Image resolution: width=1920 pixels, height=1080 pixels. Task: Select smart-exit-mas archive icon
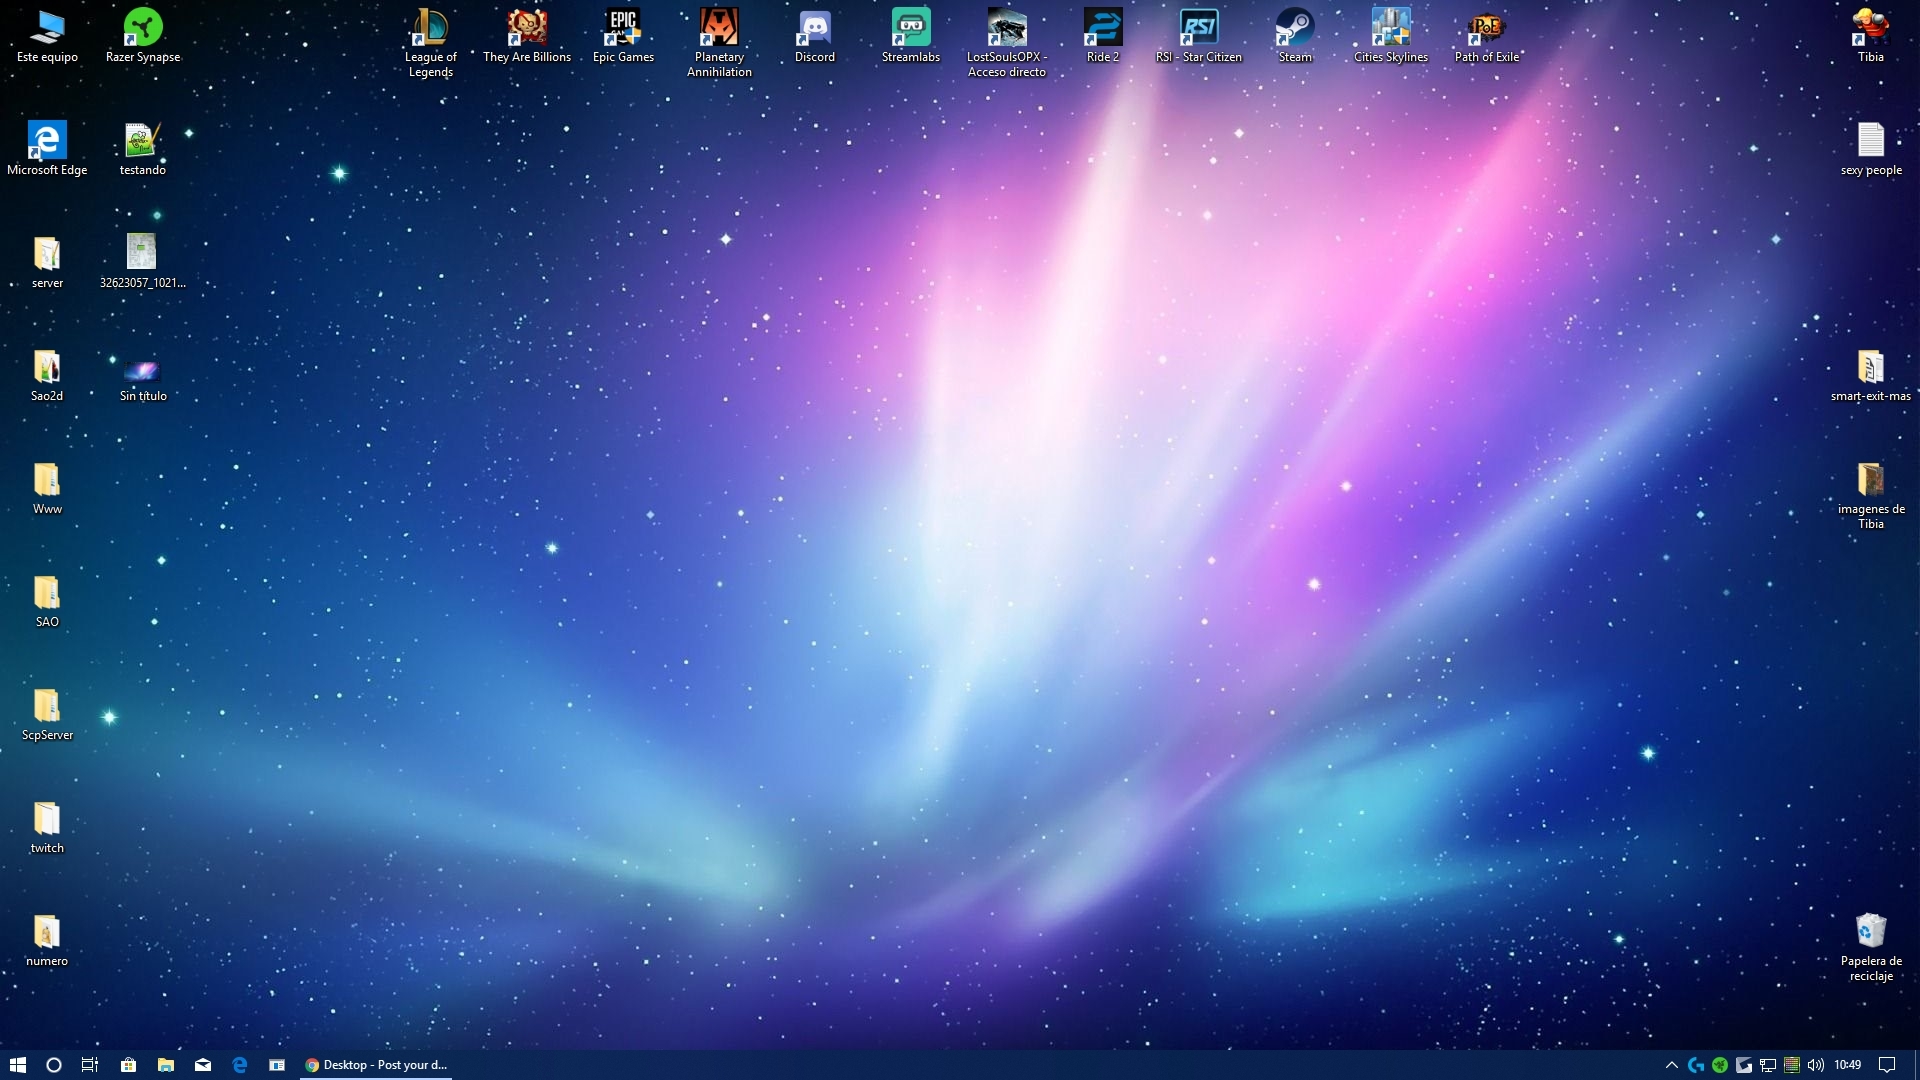click(x=1871, y=375)
